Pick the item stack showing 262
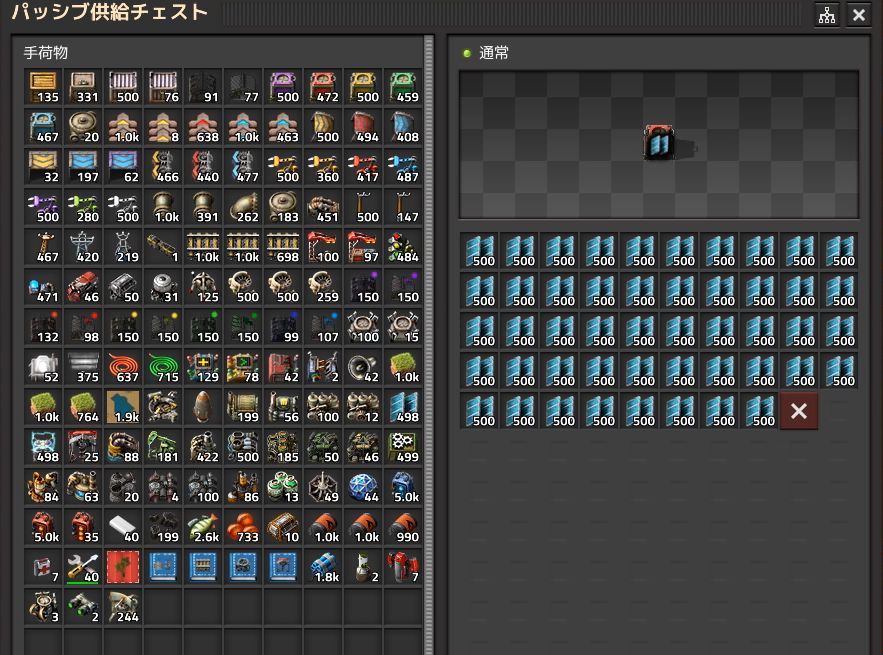The image size is (883, 655). coord(243,207)
